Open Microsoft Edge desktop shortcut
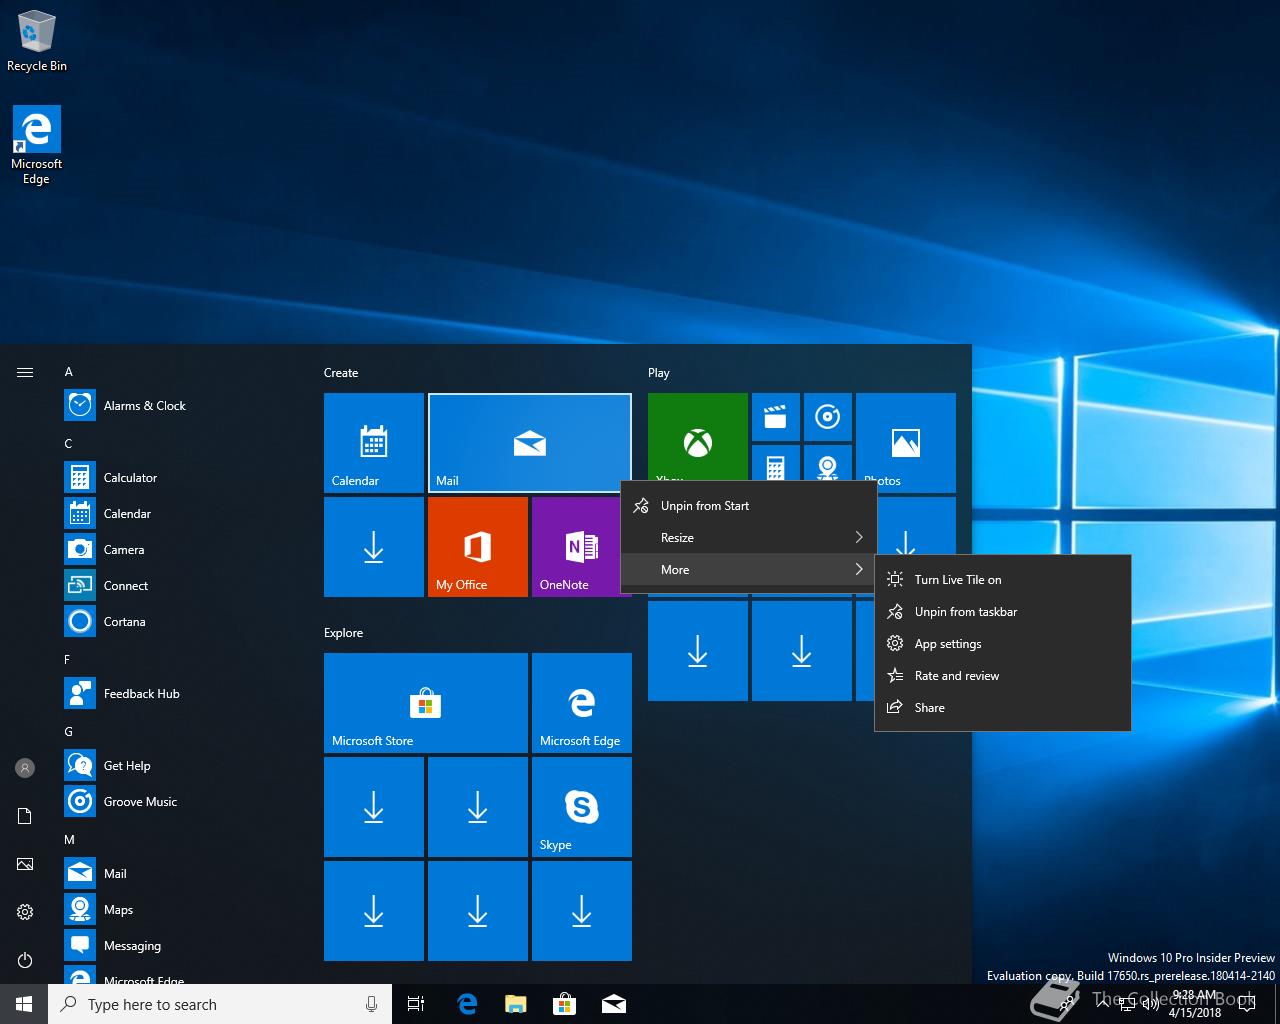This screenshot has width=1280, height=1024. (x=36, y=145)
